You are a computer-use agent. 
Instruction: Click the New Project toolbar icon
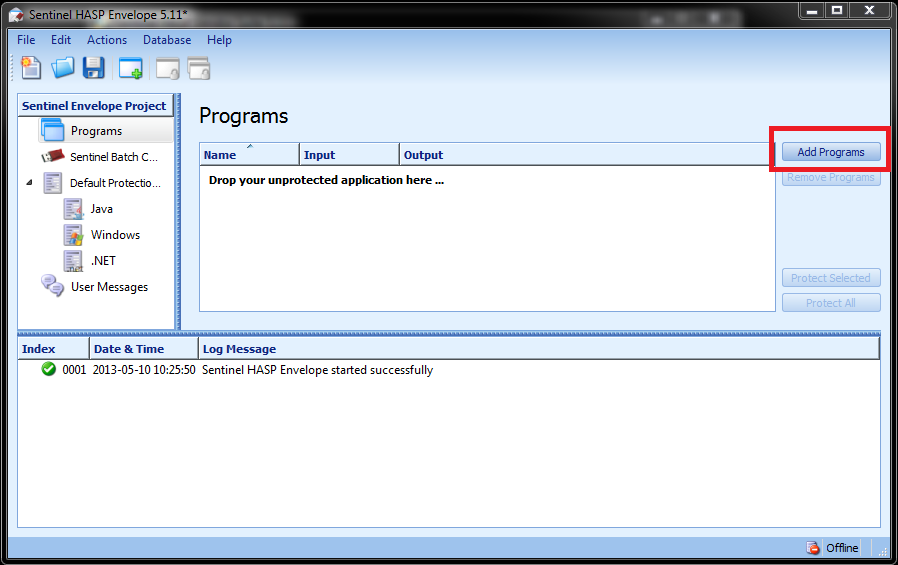tap(31, 68)
